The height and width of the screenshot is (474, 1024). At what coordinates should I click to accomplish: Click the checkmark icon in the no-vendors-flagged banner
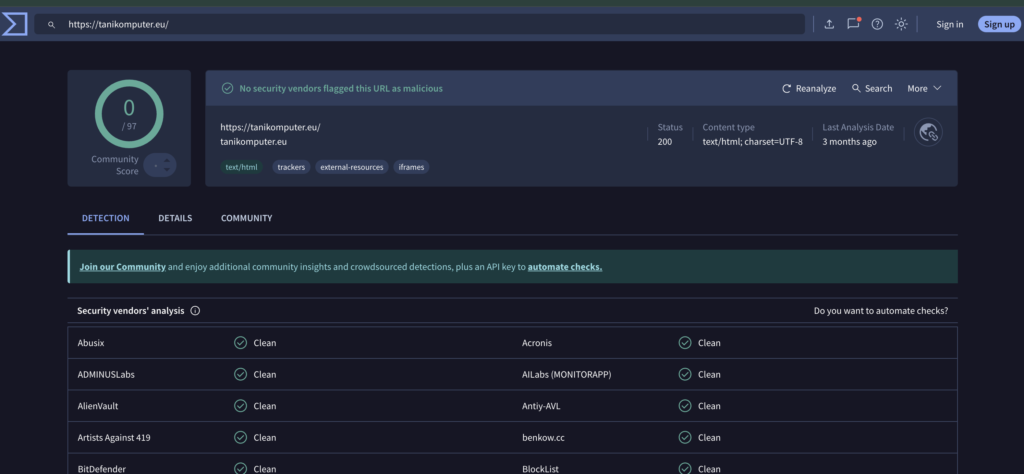(x=227, y=88)
